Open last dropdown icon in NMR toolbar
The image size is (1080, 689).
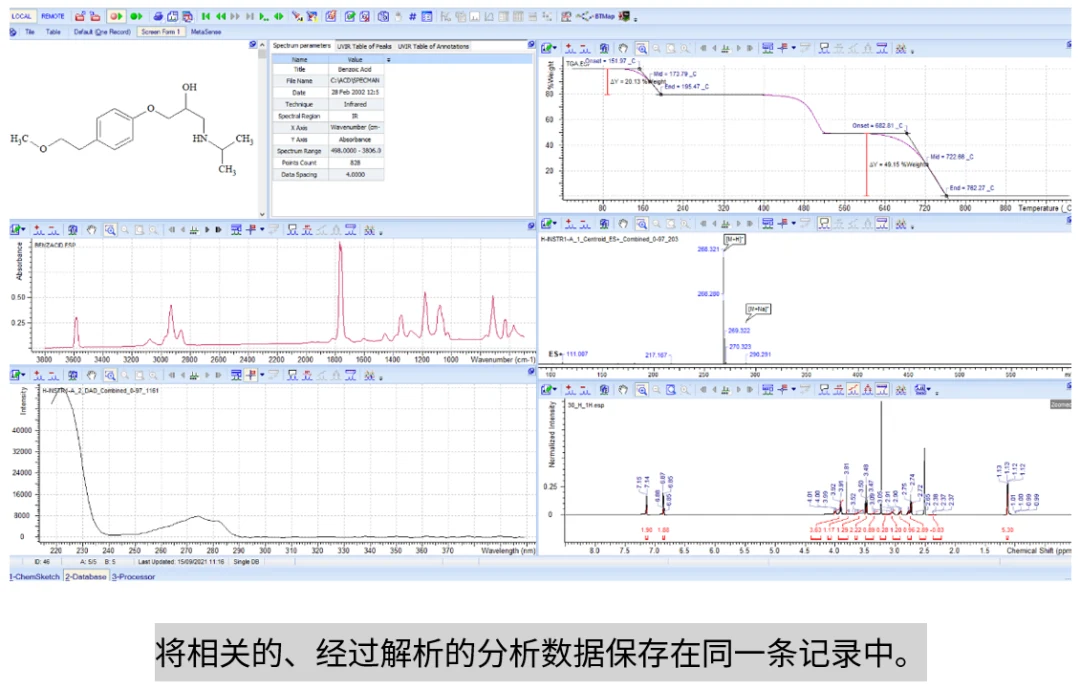923,390
